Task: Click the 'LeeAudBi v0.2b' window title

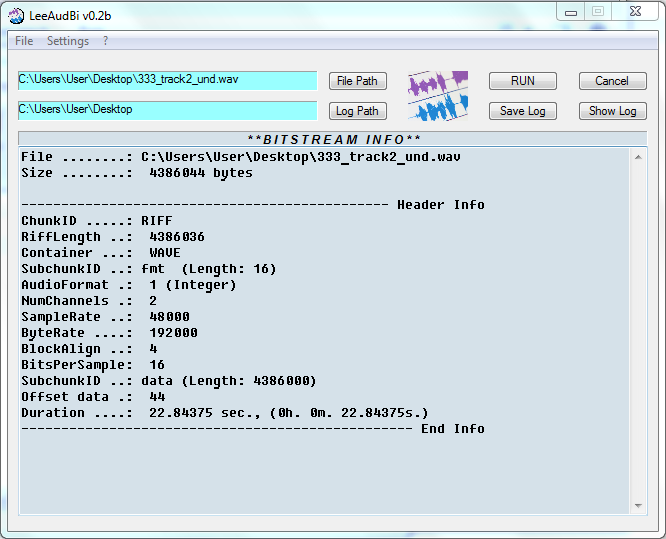Action: pos(70,16)
